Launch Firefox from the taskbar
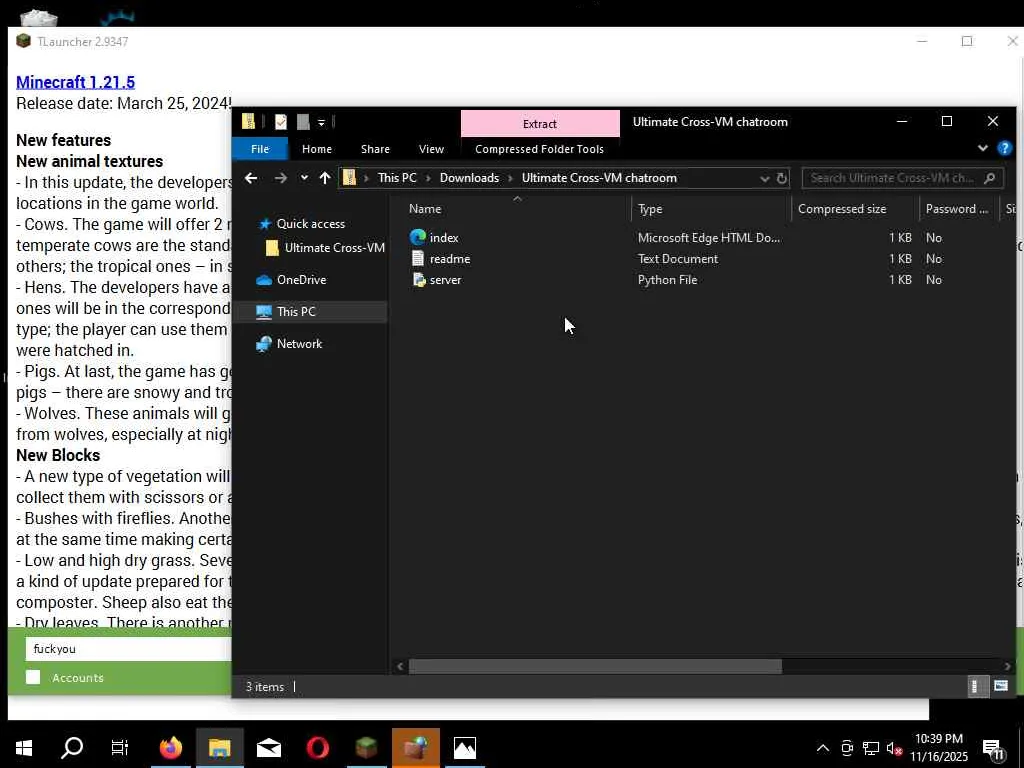The image size is (1024, 768). click(171, 748)
